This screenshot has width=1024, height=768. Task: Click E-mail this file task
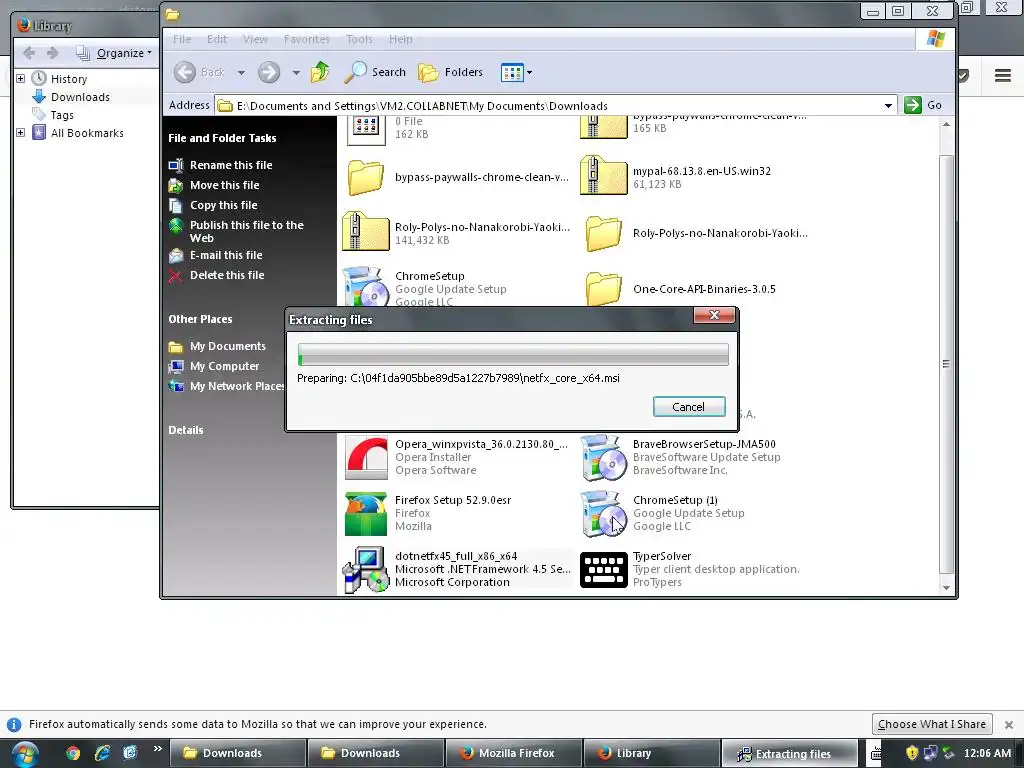226,255
